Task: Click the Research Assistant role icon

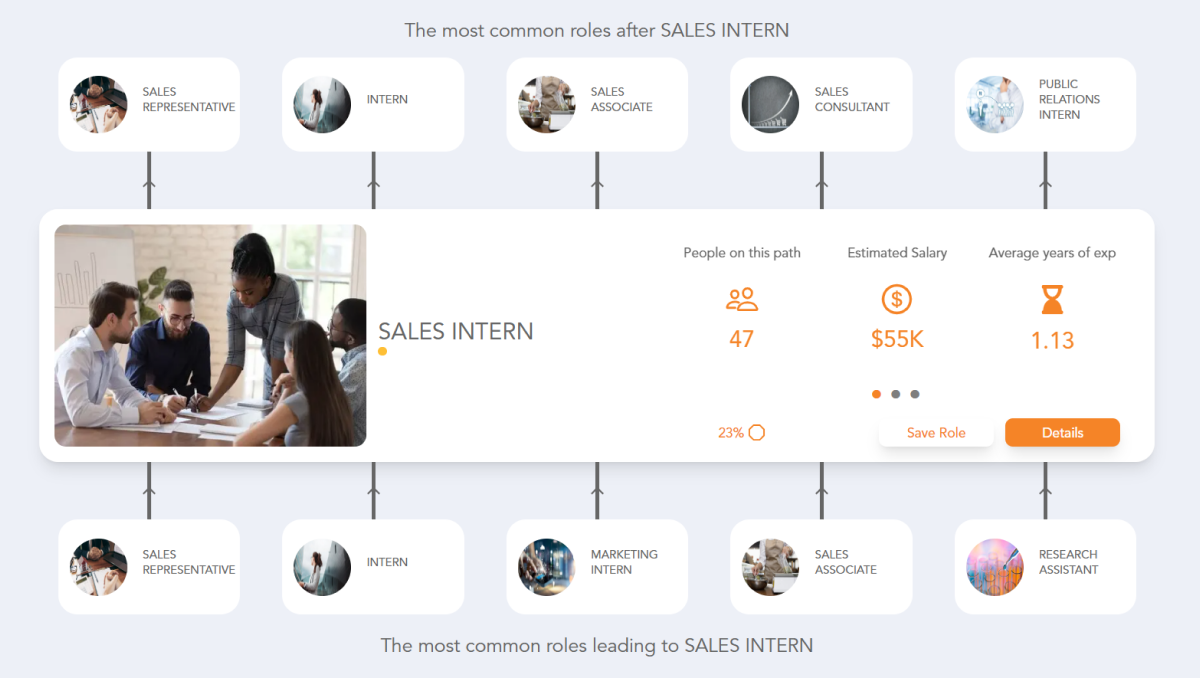Action: 994,566
